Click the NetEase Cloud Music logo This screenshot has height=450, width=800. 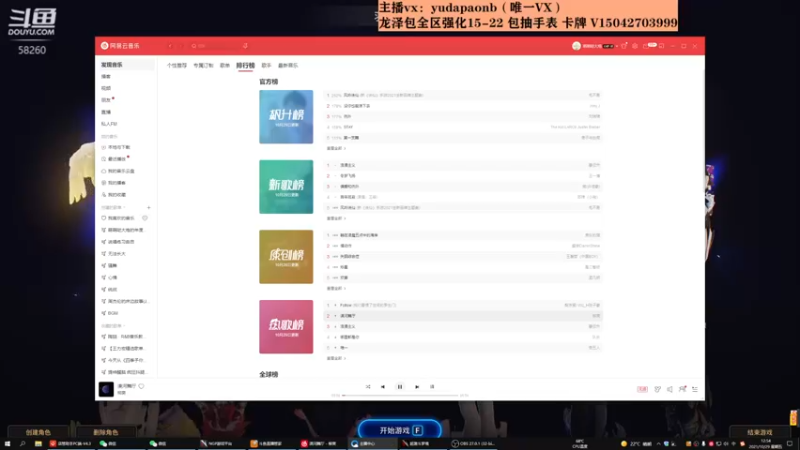pos(120,46)
